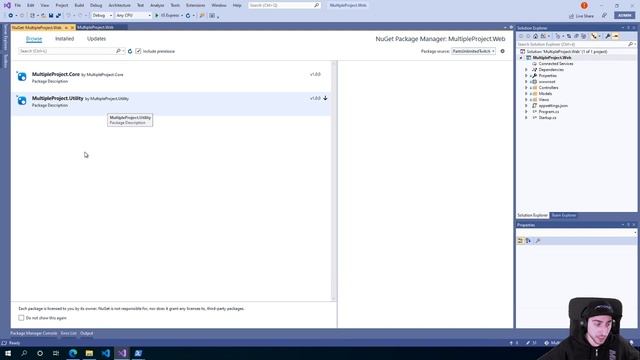Close the NuGet MultipleProject.Web tab

pos(72,27)
